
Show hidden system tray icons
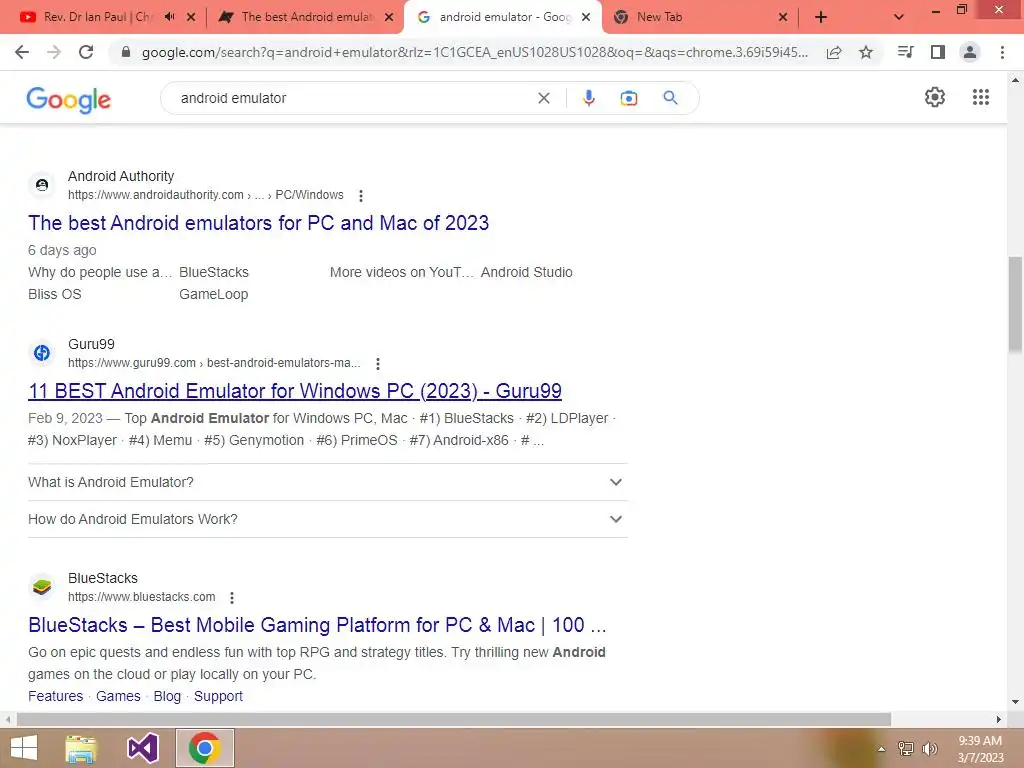click(881, 749)
